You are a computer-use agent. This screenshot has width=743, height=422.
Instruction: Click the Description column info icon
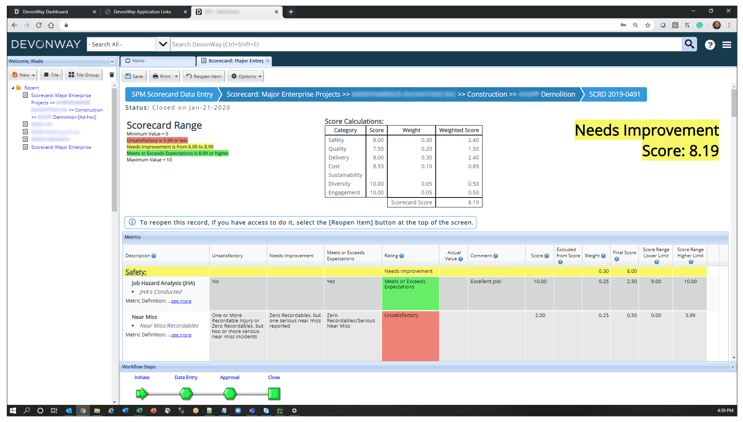[154, 256]
